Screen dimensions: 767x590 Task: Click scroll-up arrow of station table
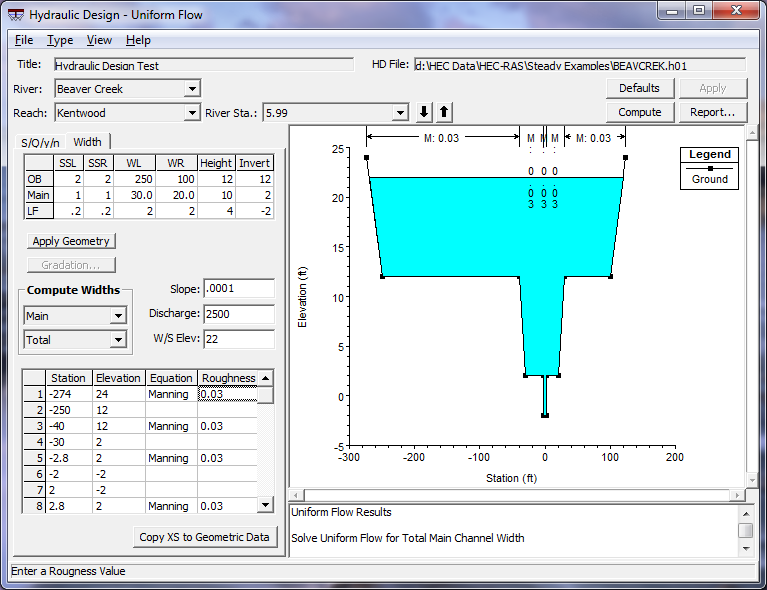click(265, 378)
